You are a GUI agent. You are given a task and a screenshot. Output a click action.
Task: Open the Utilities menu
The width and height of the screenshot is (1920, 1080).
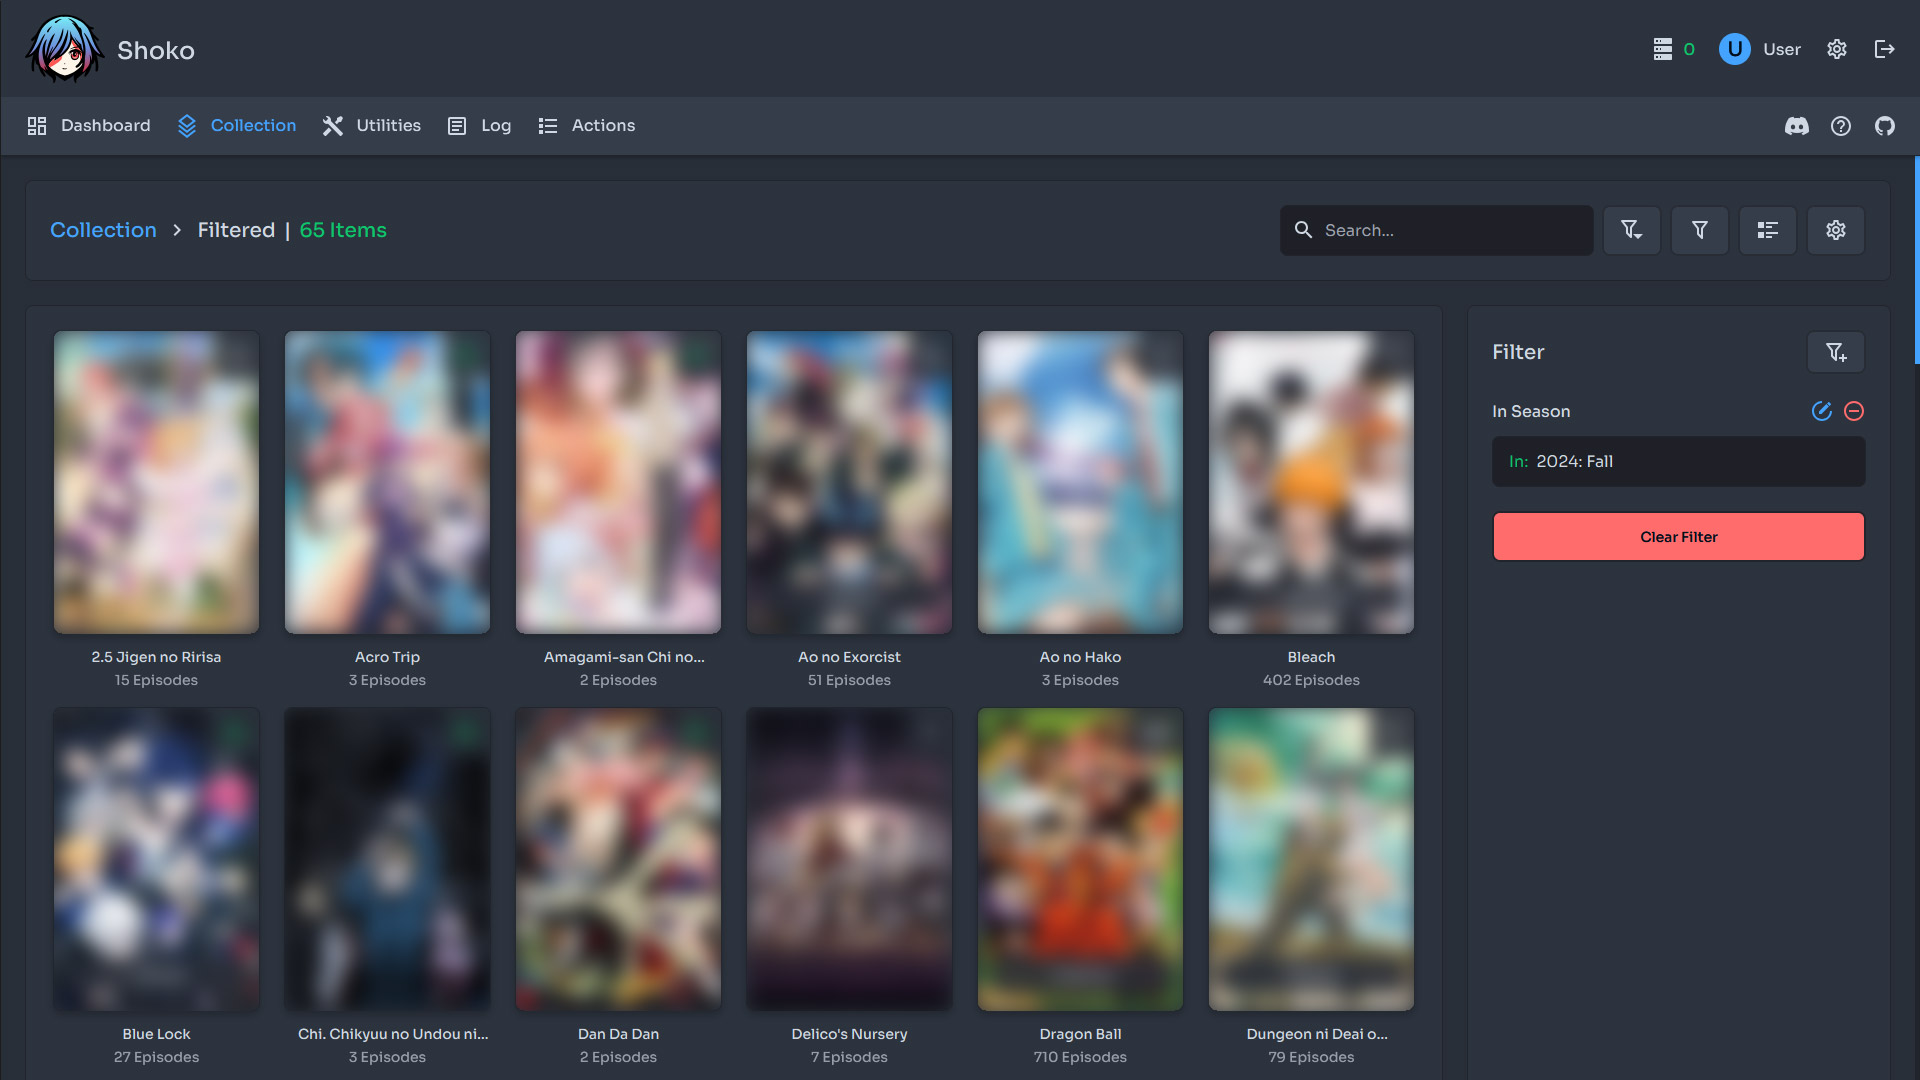coord(370,125)
